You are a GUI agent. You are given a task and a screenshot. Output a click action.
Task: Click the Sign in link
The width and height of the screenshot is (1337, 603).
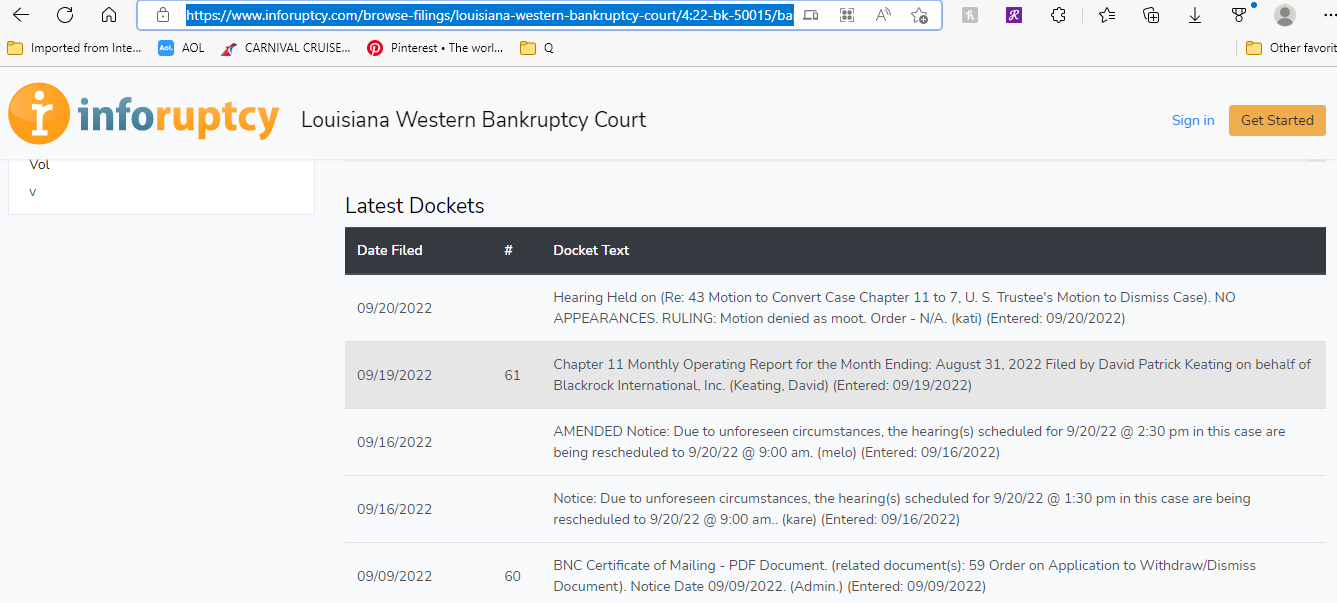coord(1193,120)
